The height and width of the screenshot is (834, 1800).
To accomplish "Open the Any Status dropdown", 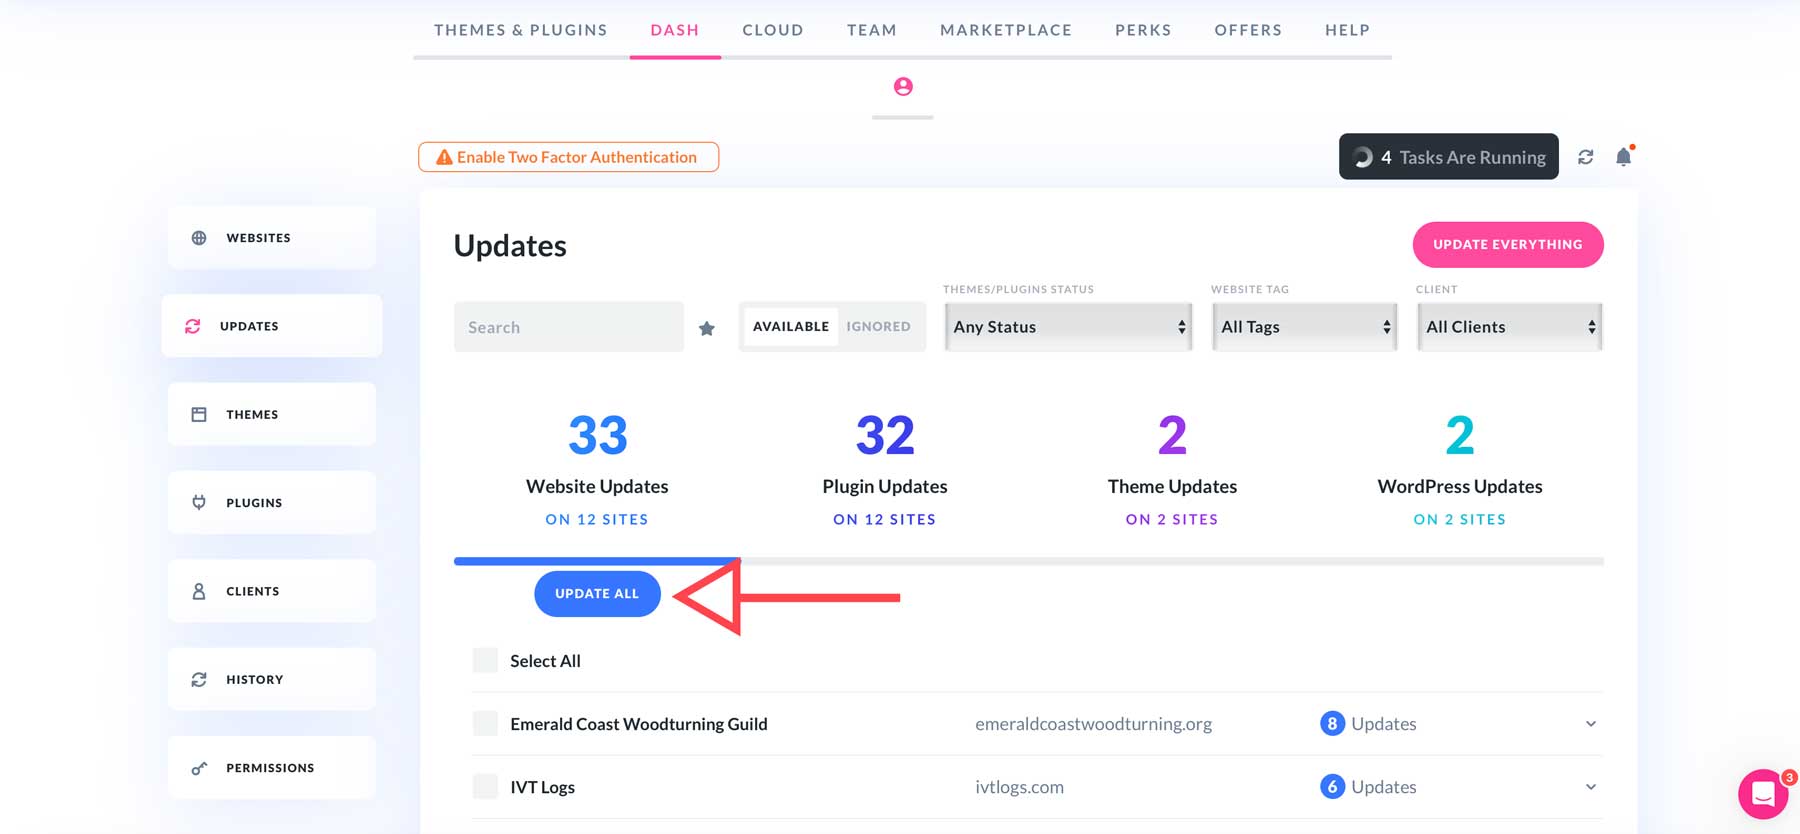I will click(x=1068, y=327).
